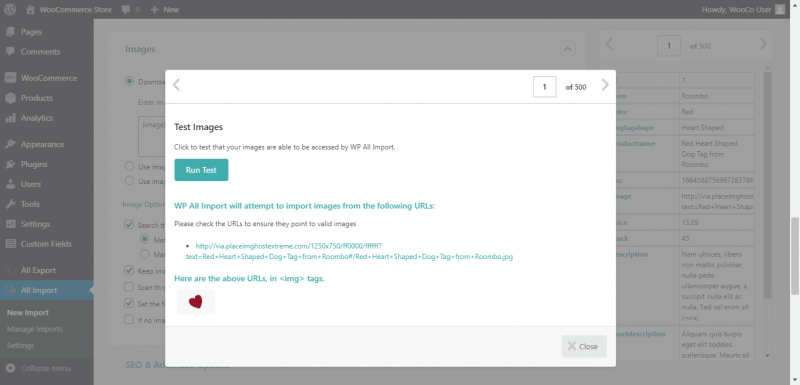Screen dimensions: 800x385
Task: Click the 'Roombo' value cell
Action: [x=717, y=96]
